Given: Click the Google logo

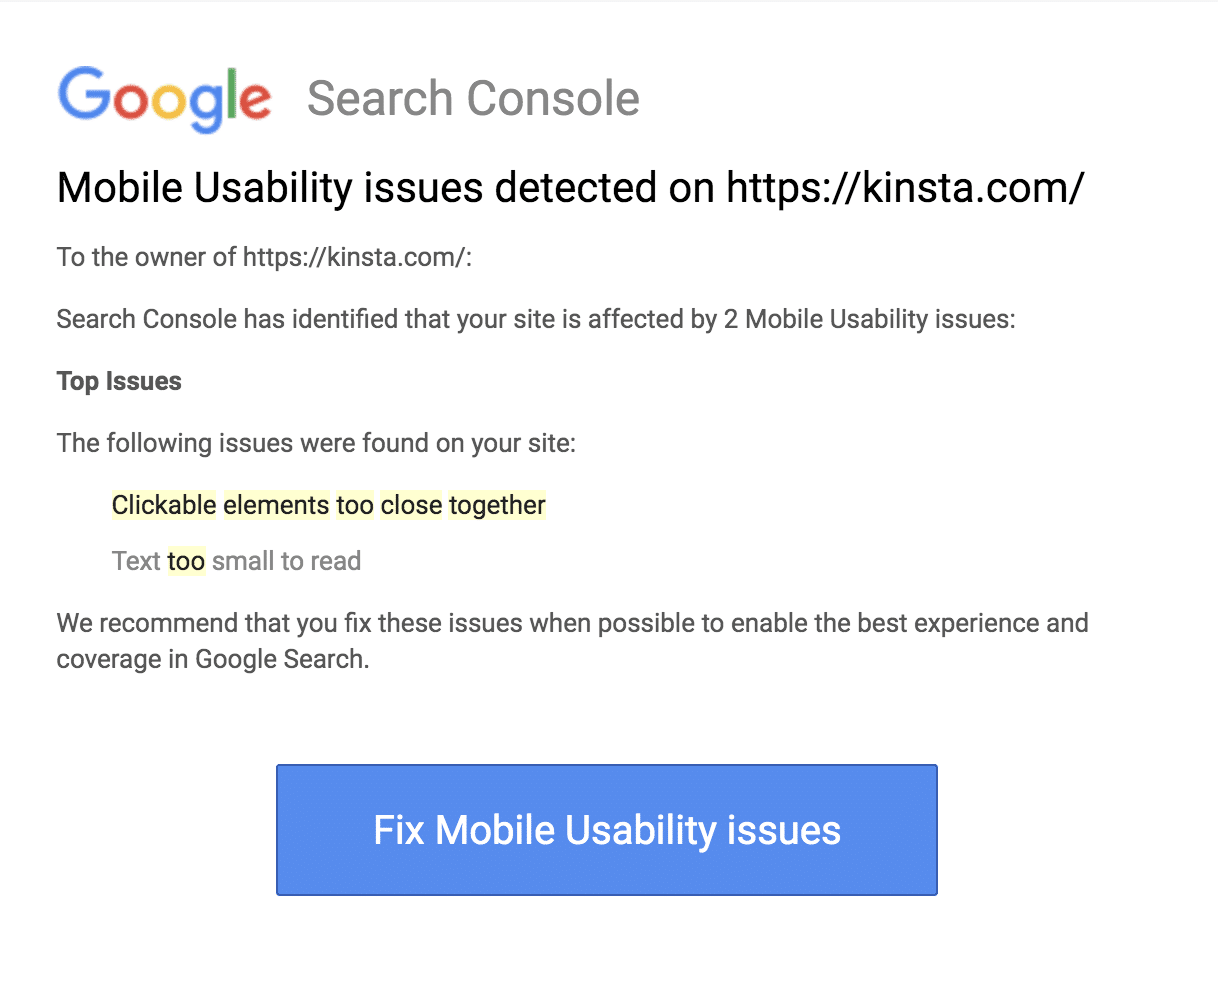Looking at the screenshot, I should click(x=164, y=98).
